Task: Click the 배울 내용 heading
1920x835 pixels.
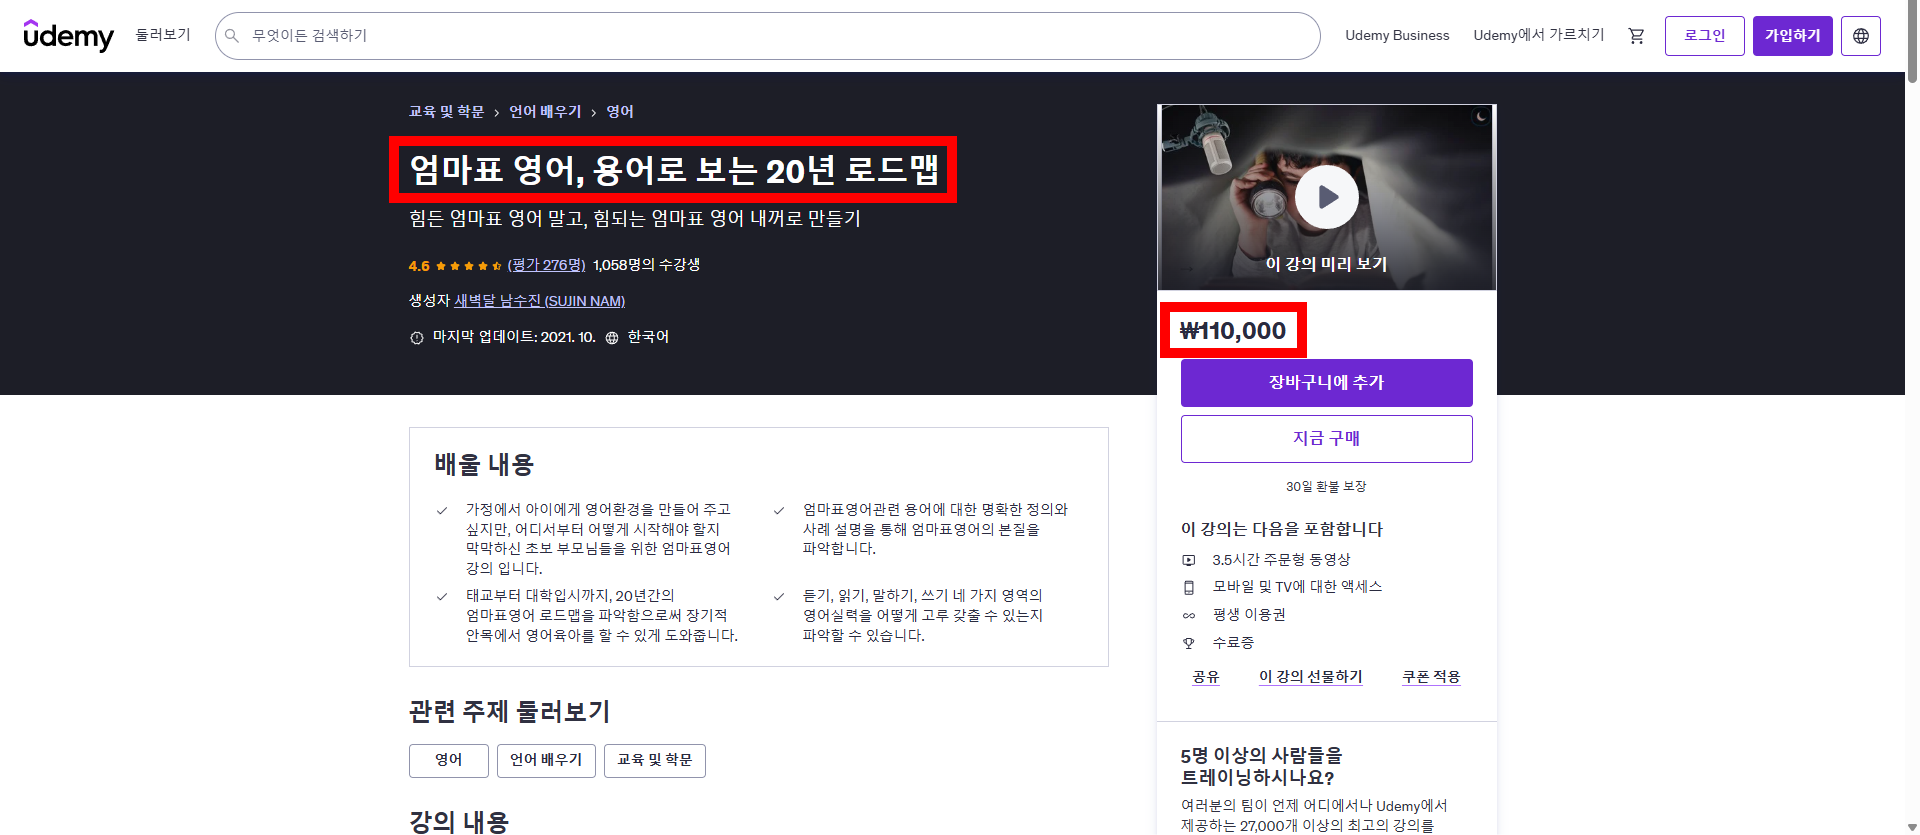Action: (x=484, y=465)
